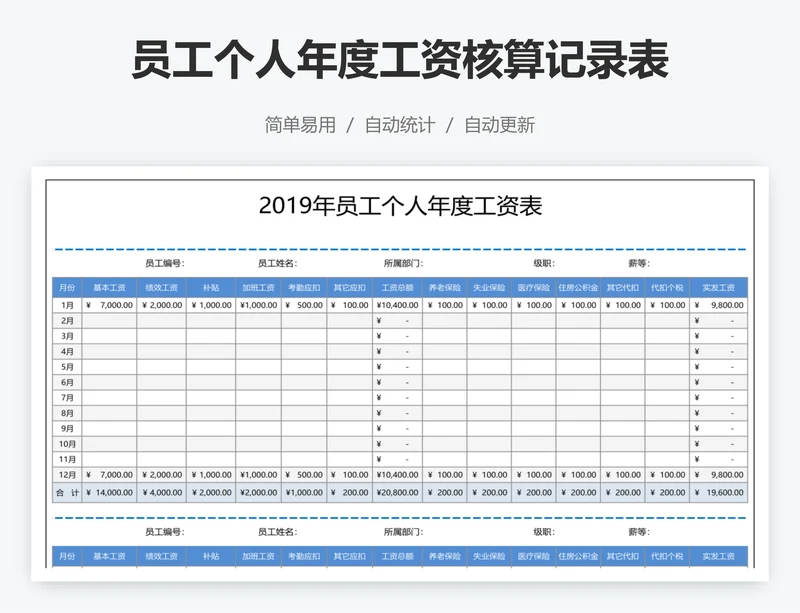This screenshot has height=613, width=800.
Task: Select 7,000.00 basic wage in 12月 row
Action: point(109,475)
